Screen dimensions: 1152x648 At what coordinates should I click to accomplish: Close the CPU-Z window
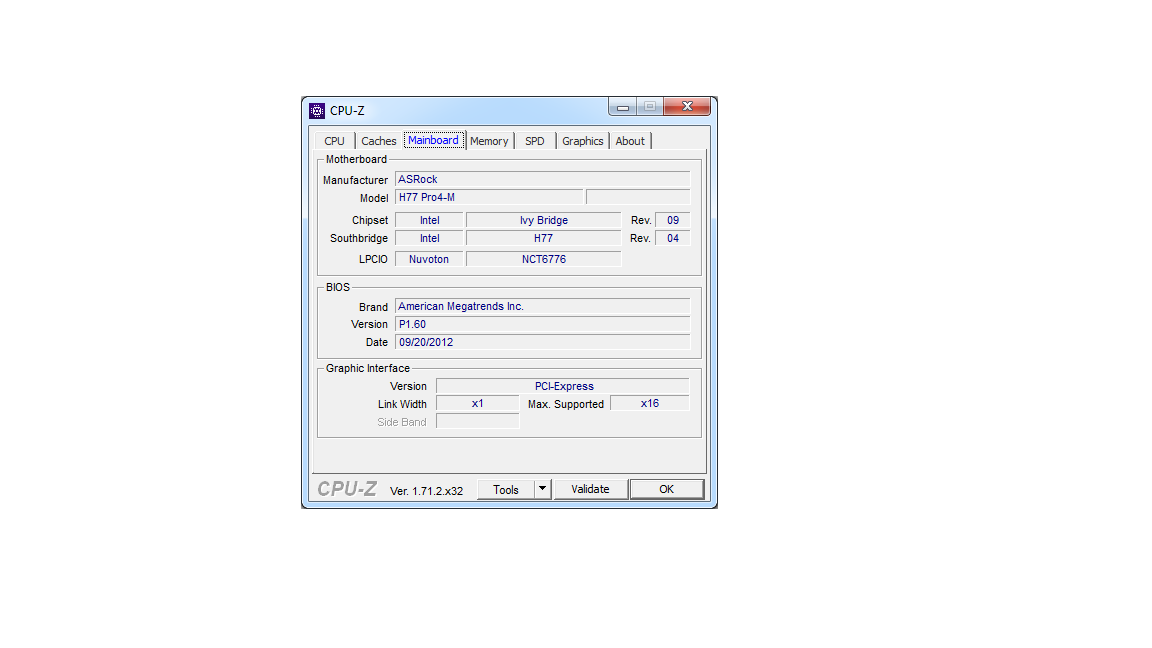[687, 107]
